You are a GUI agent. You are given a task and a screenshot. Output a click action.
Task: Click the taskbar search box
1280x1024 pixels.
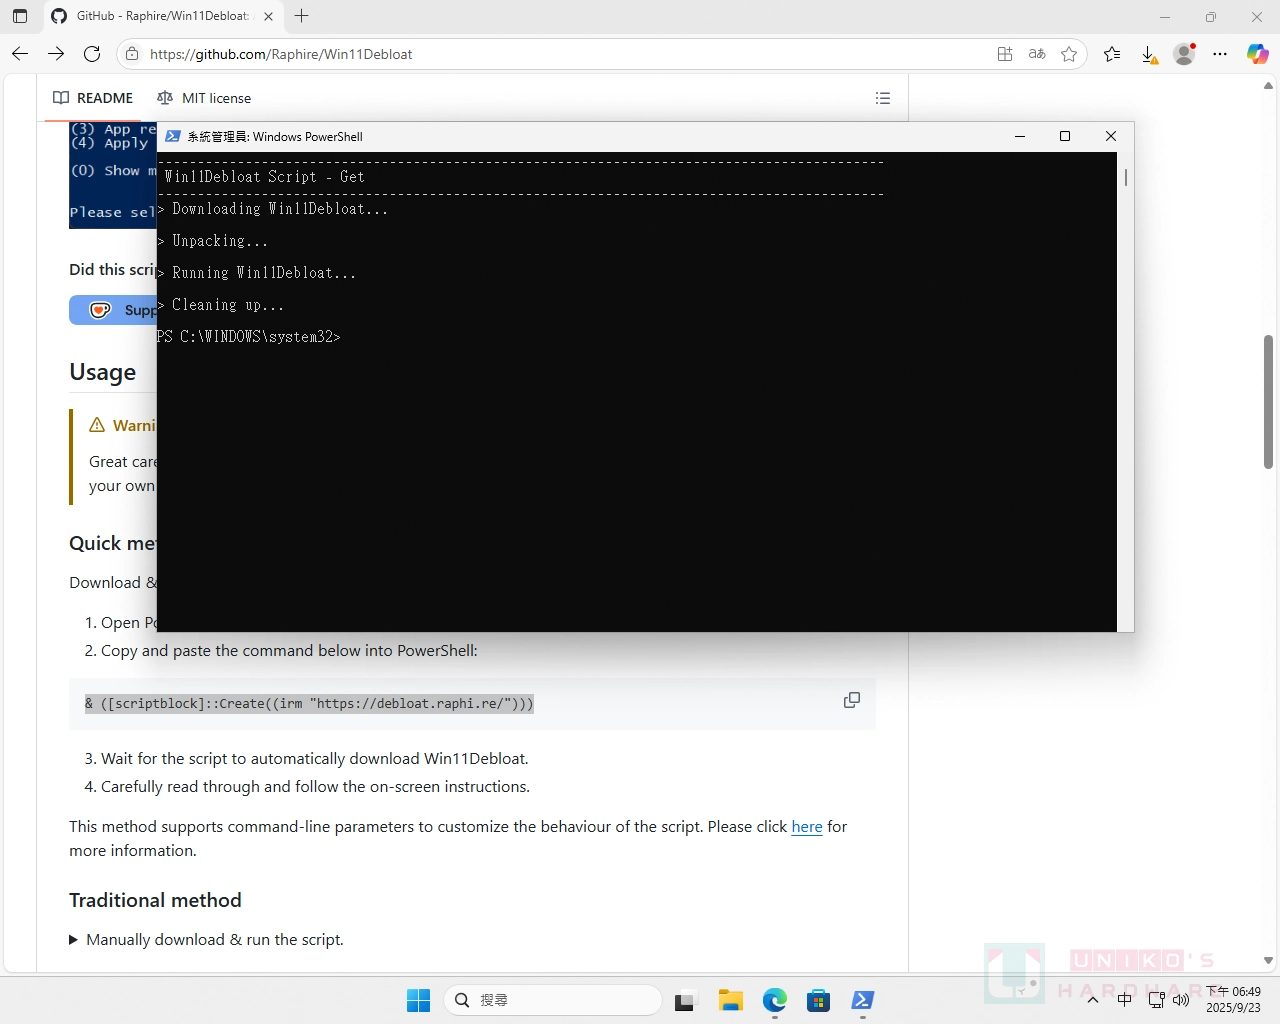pyautogui.click(x=552, y=1000)
